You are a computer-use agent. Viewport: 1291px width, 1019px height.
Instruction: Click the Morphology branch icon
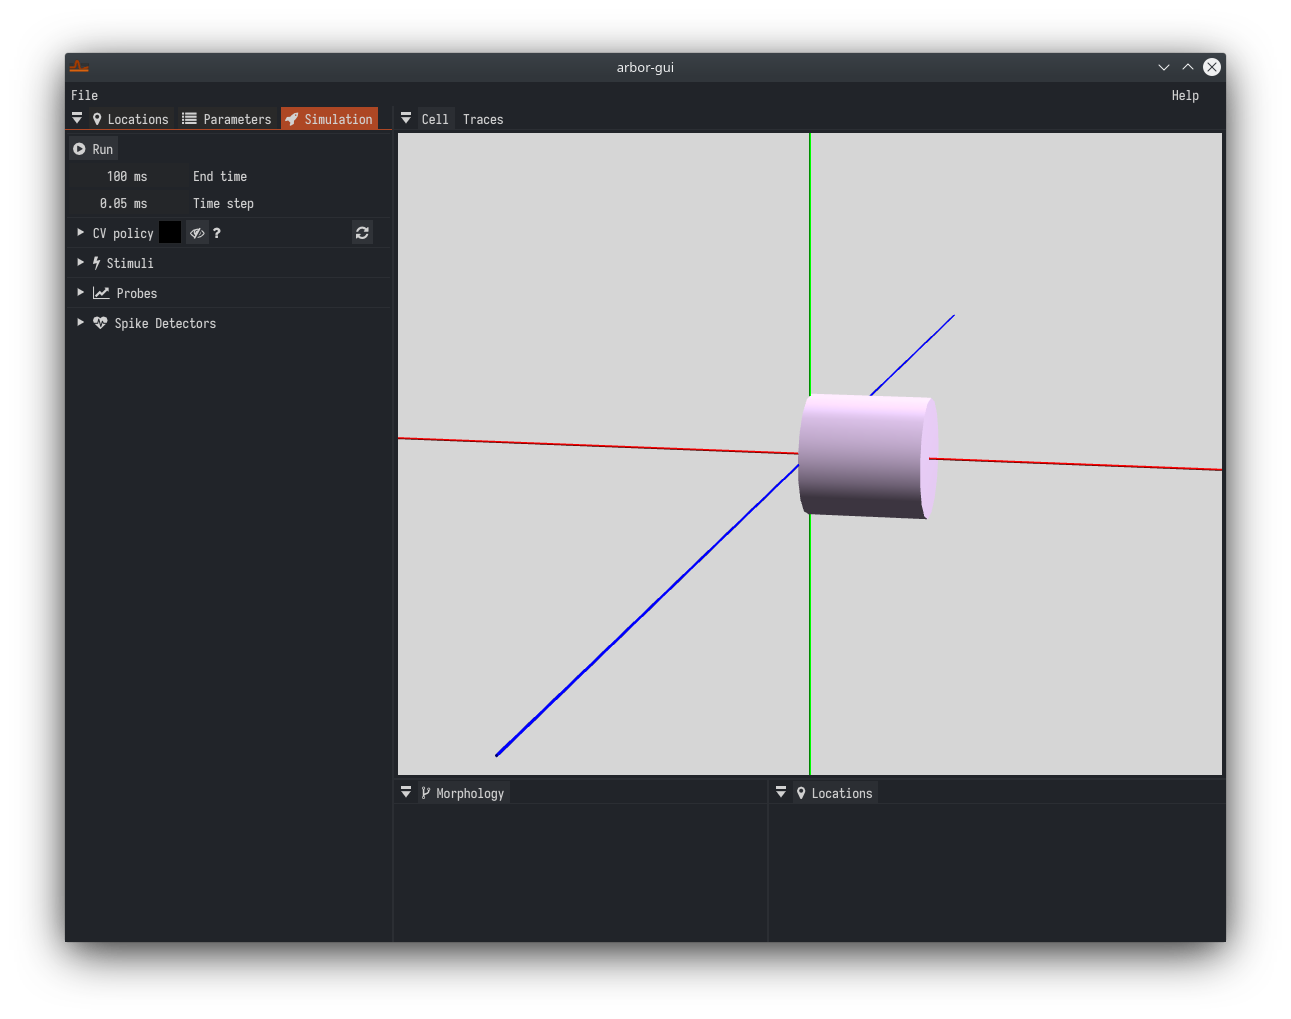426,793
